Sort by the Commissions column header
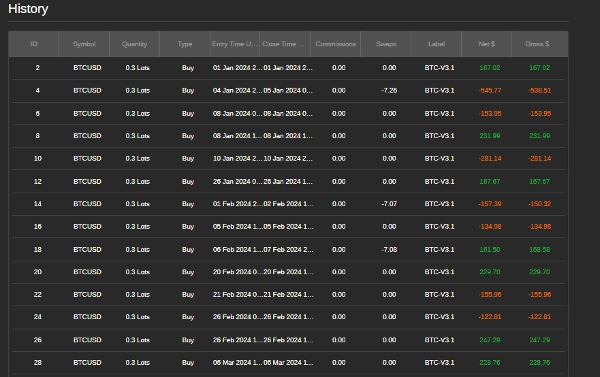 coord(336,44)
